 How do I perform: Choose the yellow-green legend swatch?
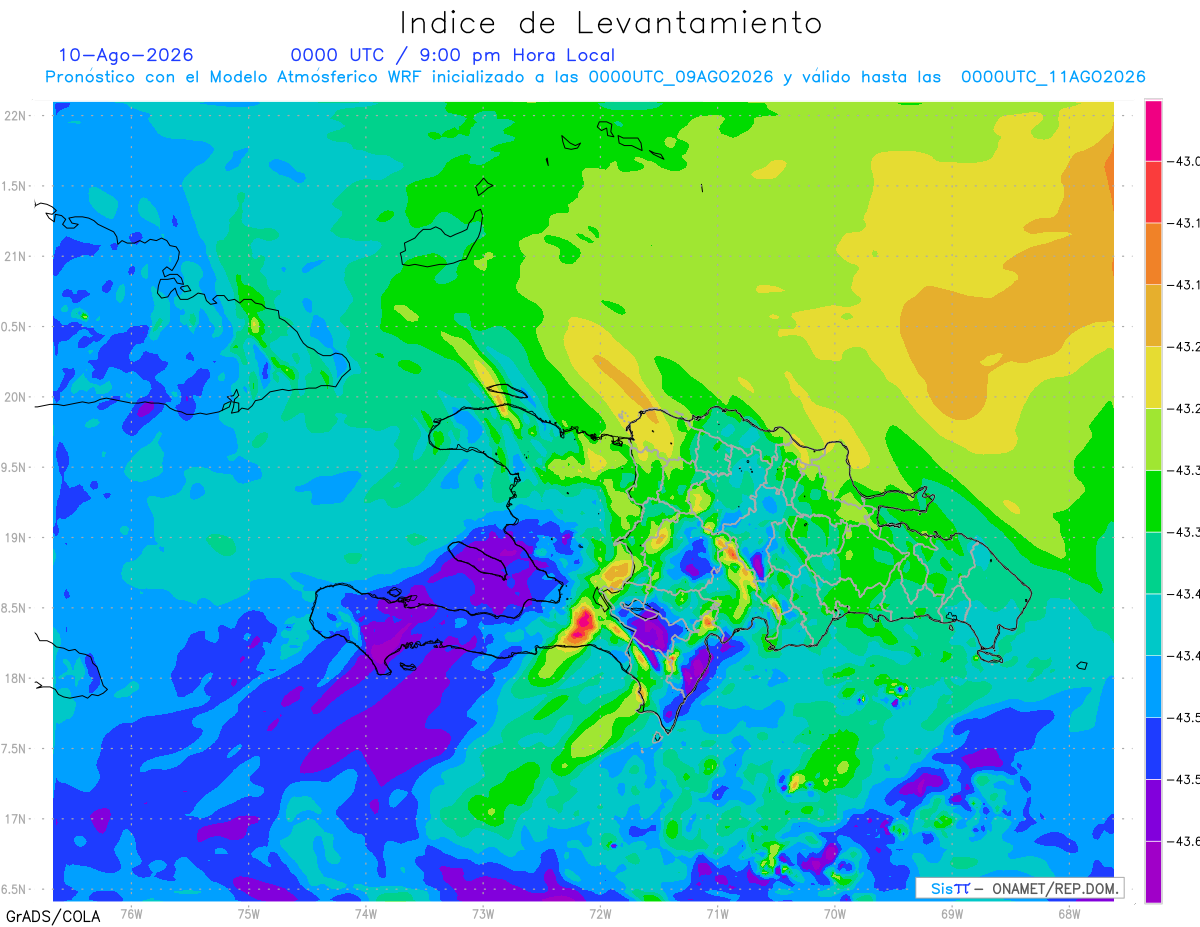pos(1153,438)
